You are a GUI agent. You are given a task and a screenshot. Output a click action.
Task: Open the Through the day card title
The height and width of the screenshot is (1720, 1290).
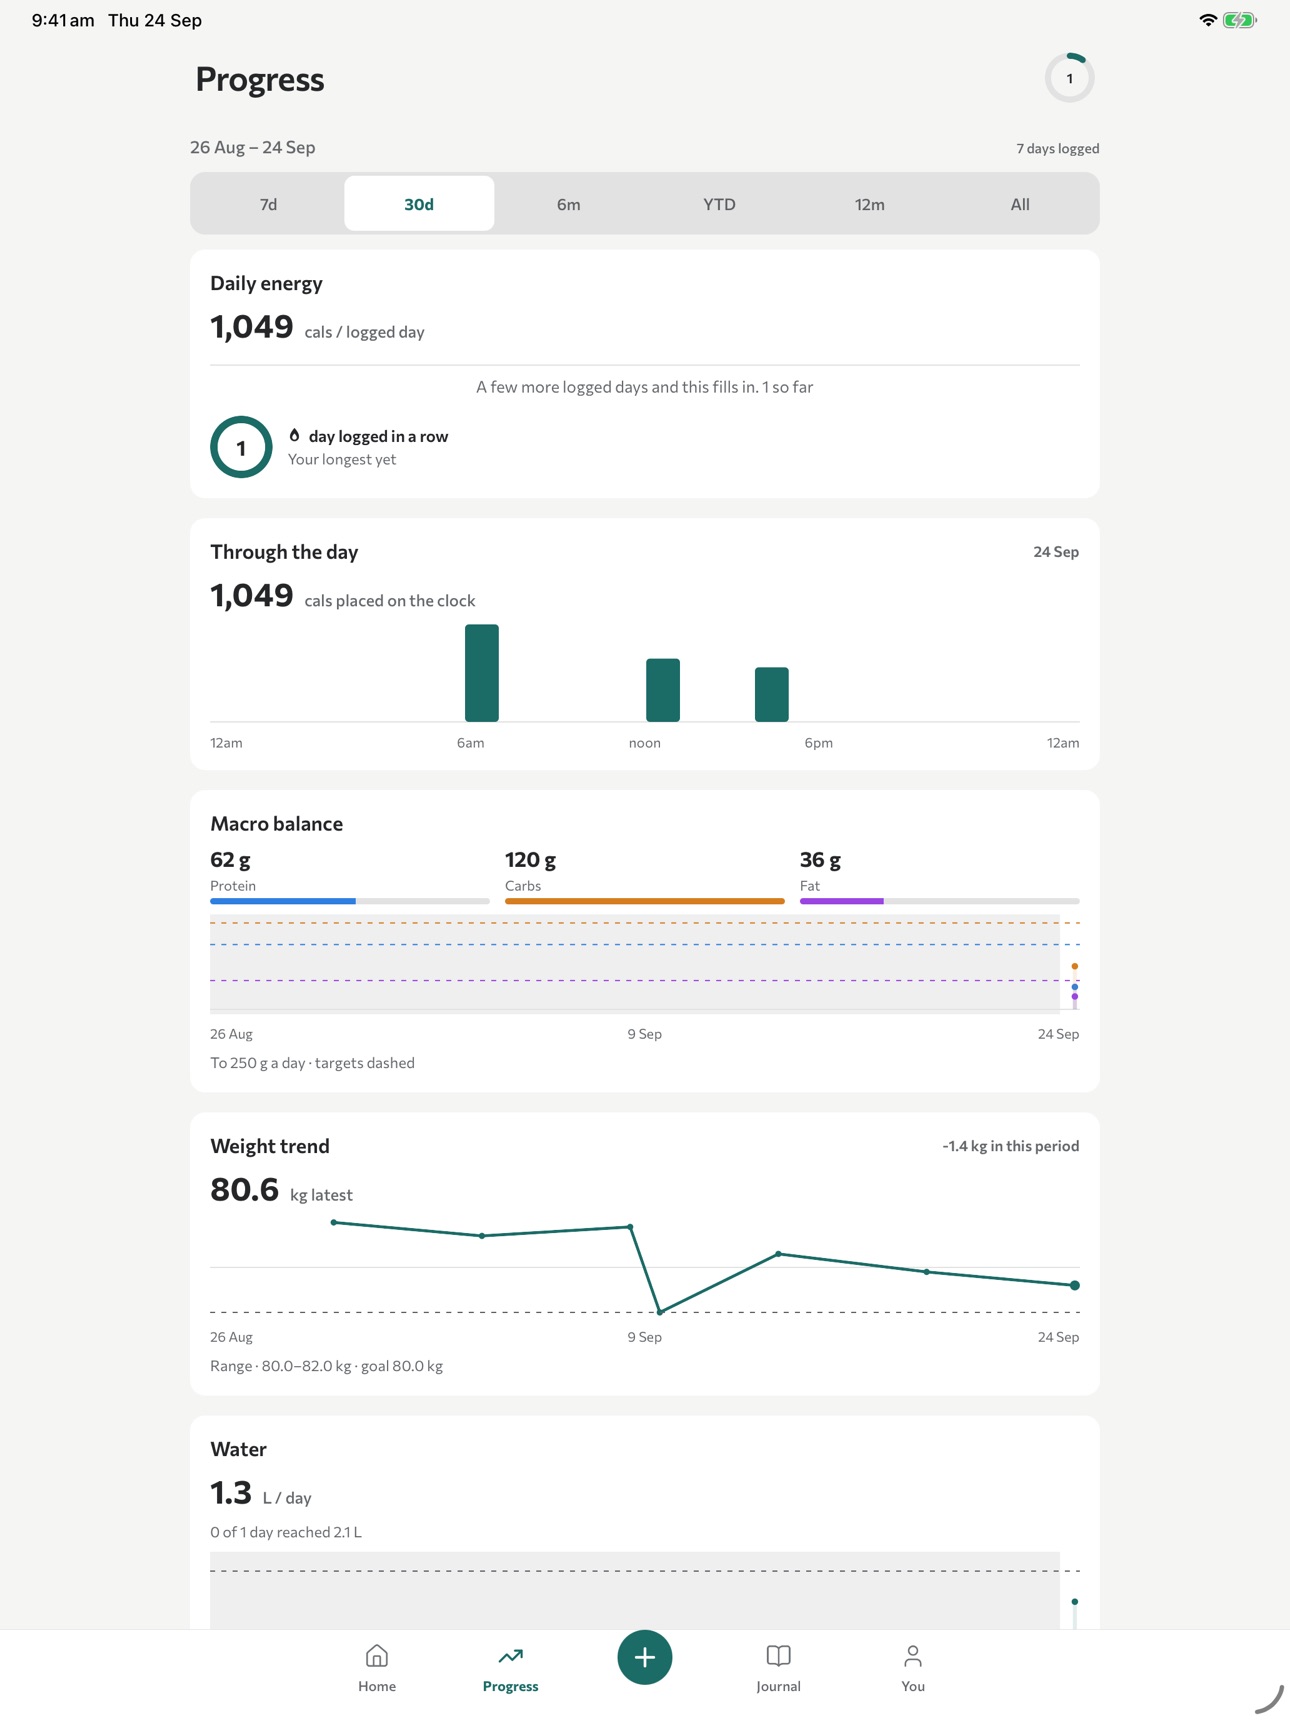tap(284, 552)
